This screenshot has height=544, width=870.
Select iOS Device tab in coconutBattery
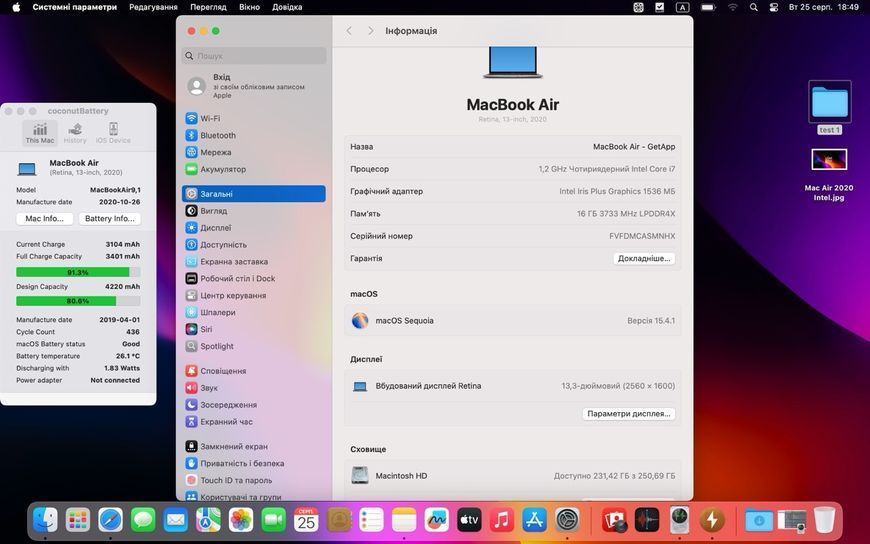coord(113,133)
